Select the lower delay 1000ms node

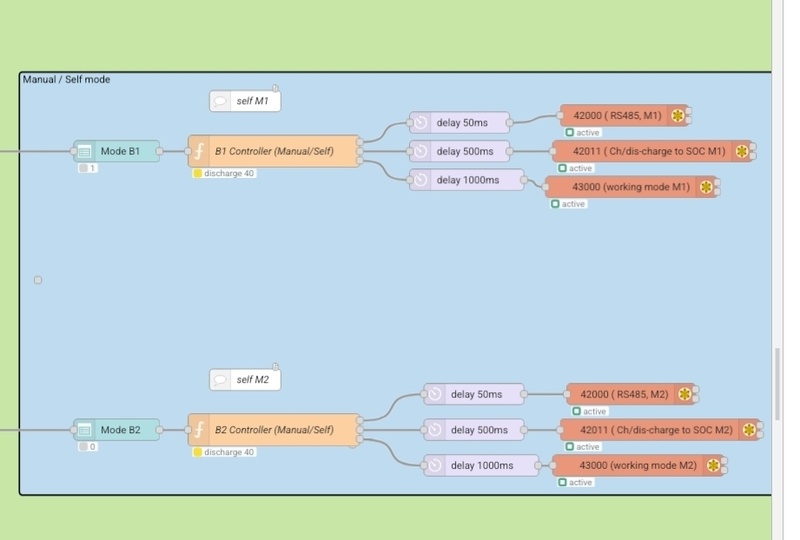pyautogui.click(x=481, y=465)
